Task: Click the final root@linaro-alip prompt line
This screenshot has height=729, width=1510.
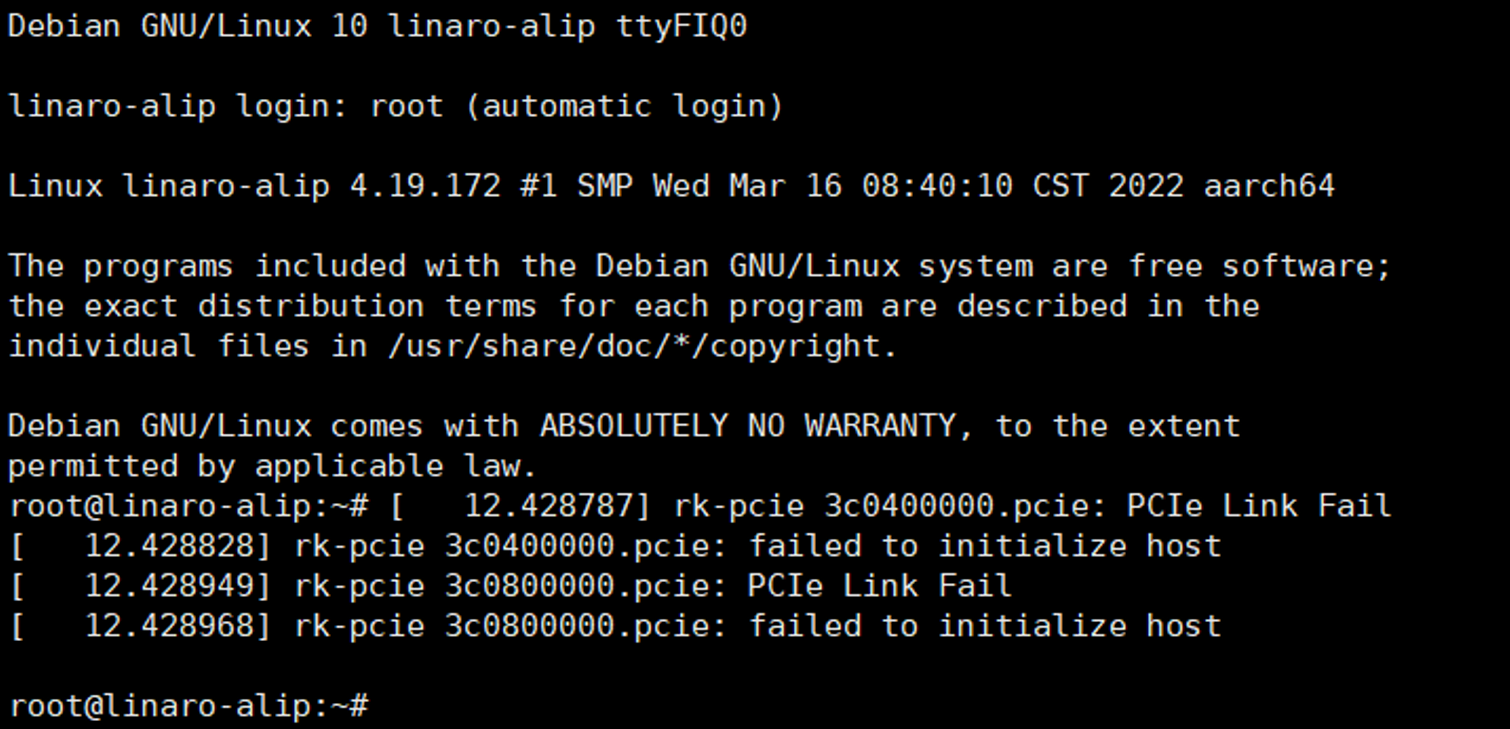Action: [x=189, y=706]
